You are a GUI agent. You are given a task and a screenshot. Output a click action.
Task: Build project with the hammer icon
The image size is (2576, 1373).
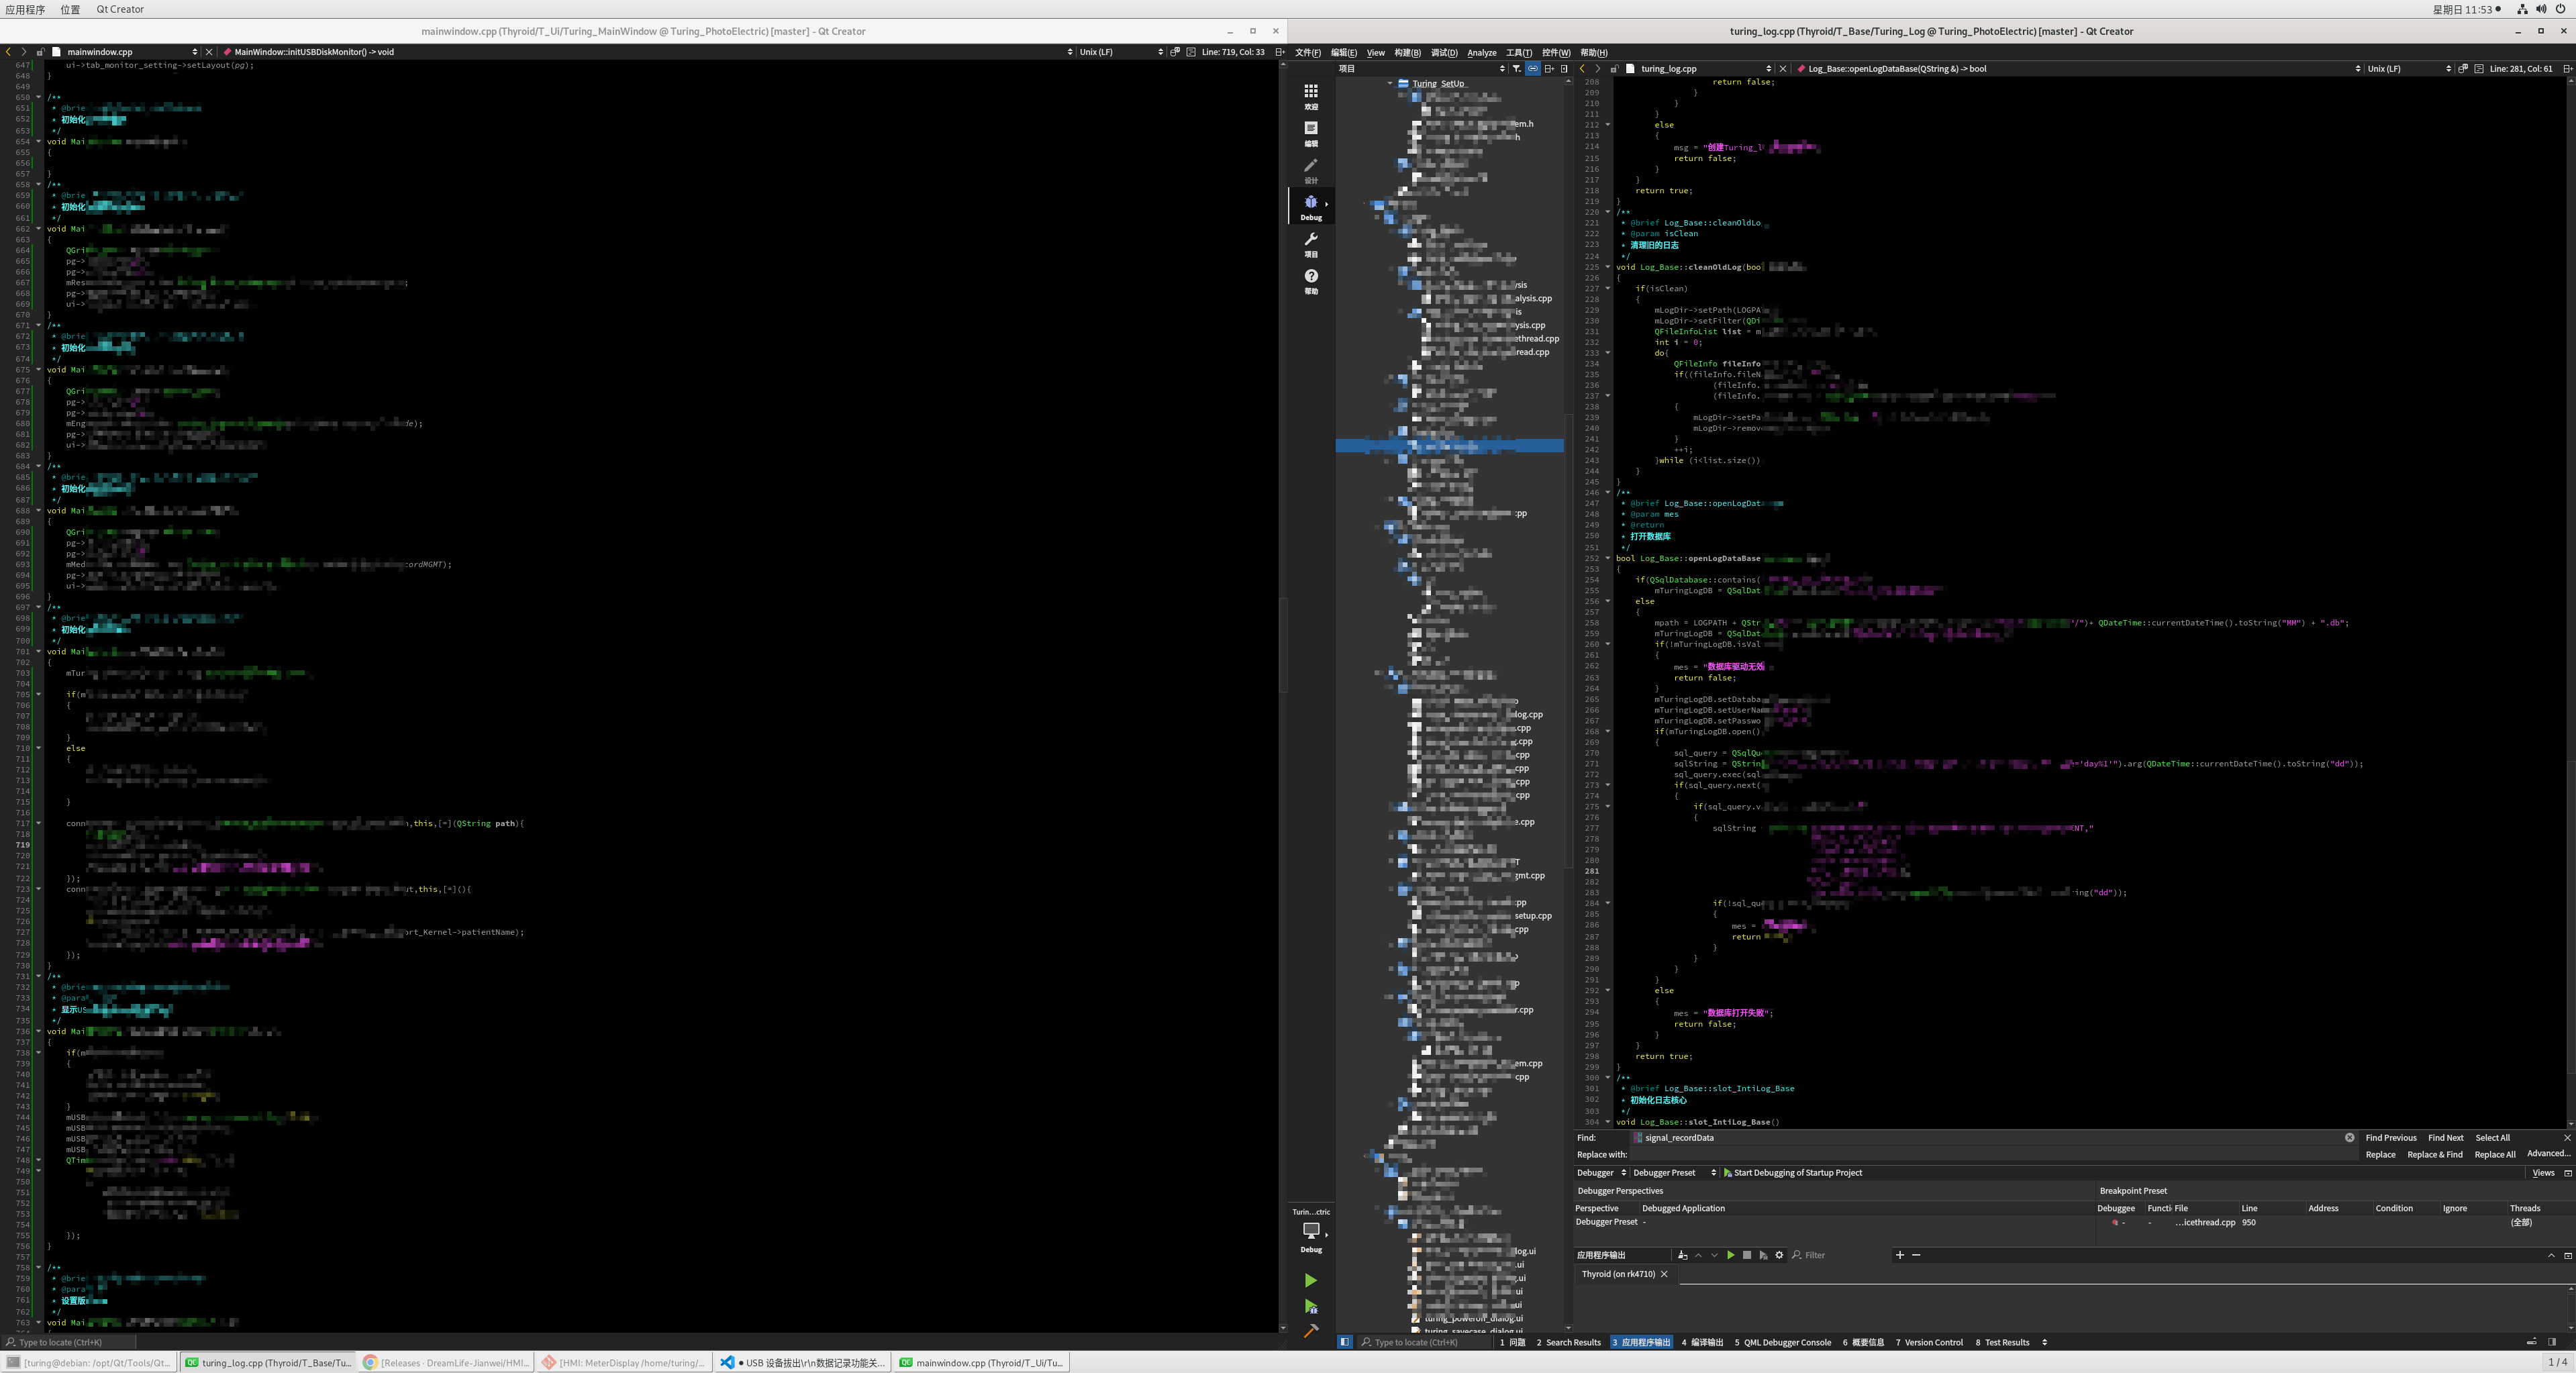click(1310, 1331)
